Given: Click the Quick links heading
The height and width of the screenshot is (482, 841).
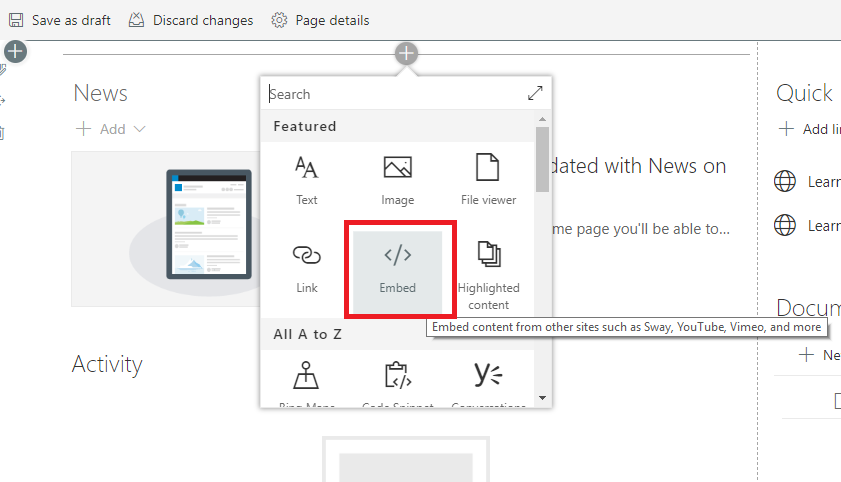Looking at the screenshot, I should 805,93.
